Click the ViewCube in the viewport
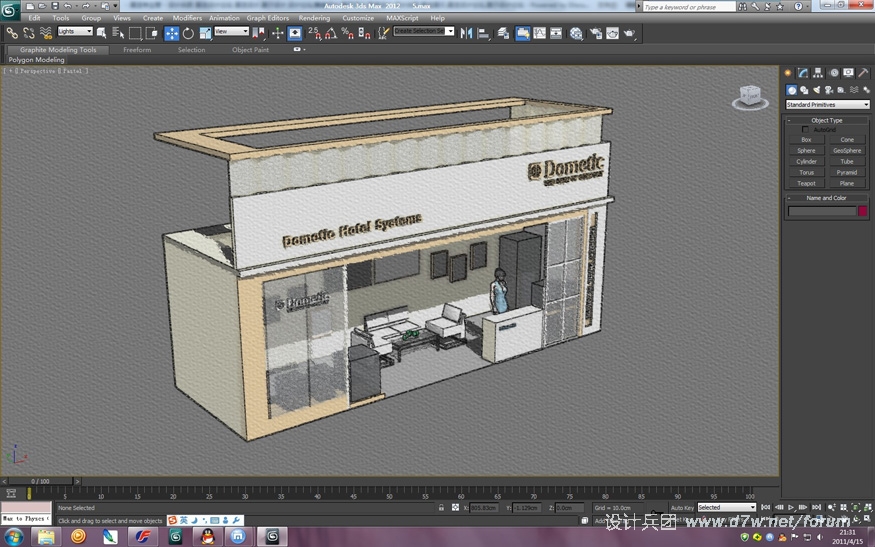Image resolution: width=875 pixels, height=547 pixels. click(750, 97)
